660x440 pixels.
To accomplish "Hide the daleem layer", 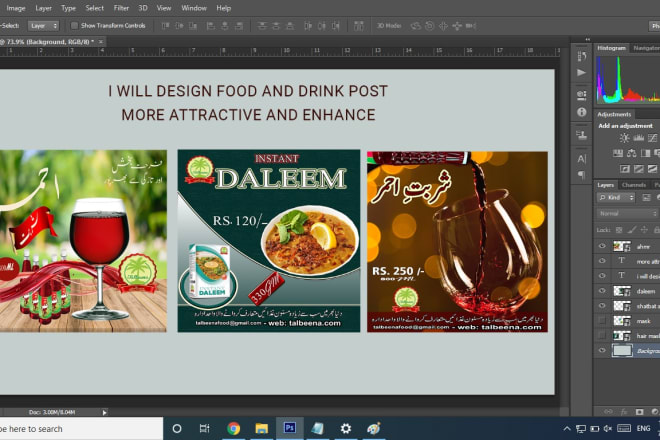I will tap(602, 291).
